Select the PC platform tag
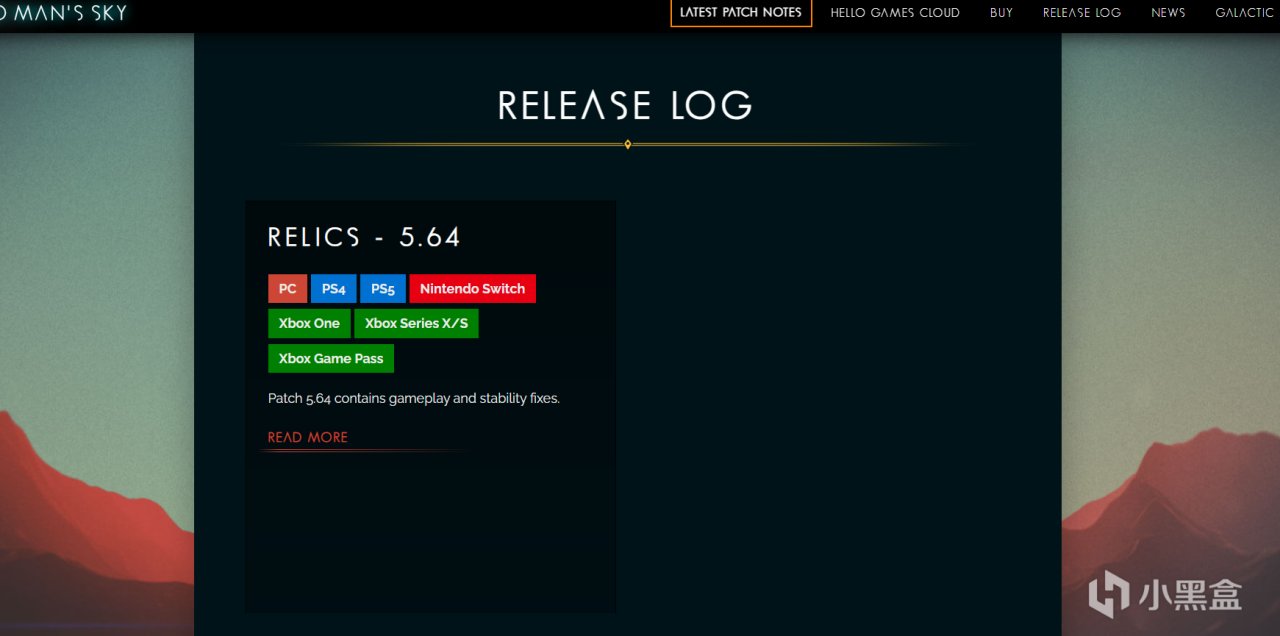 tap(287, 289)
